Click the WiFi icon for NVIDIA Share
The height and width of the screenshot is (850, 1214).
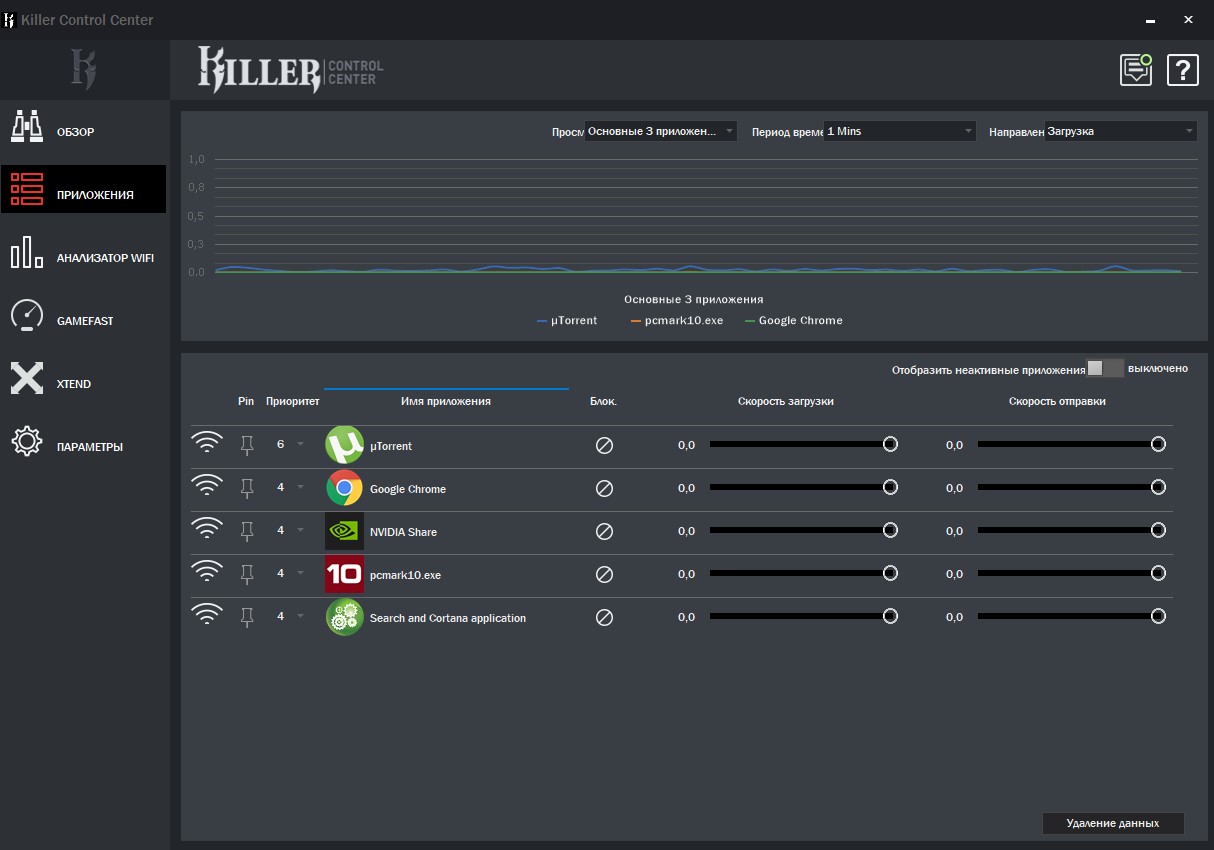coord(207,529)
